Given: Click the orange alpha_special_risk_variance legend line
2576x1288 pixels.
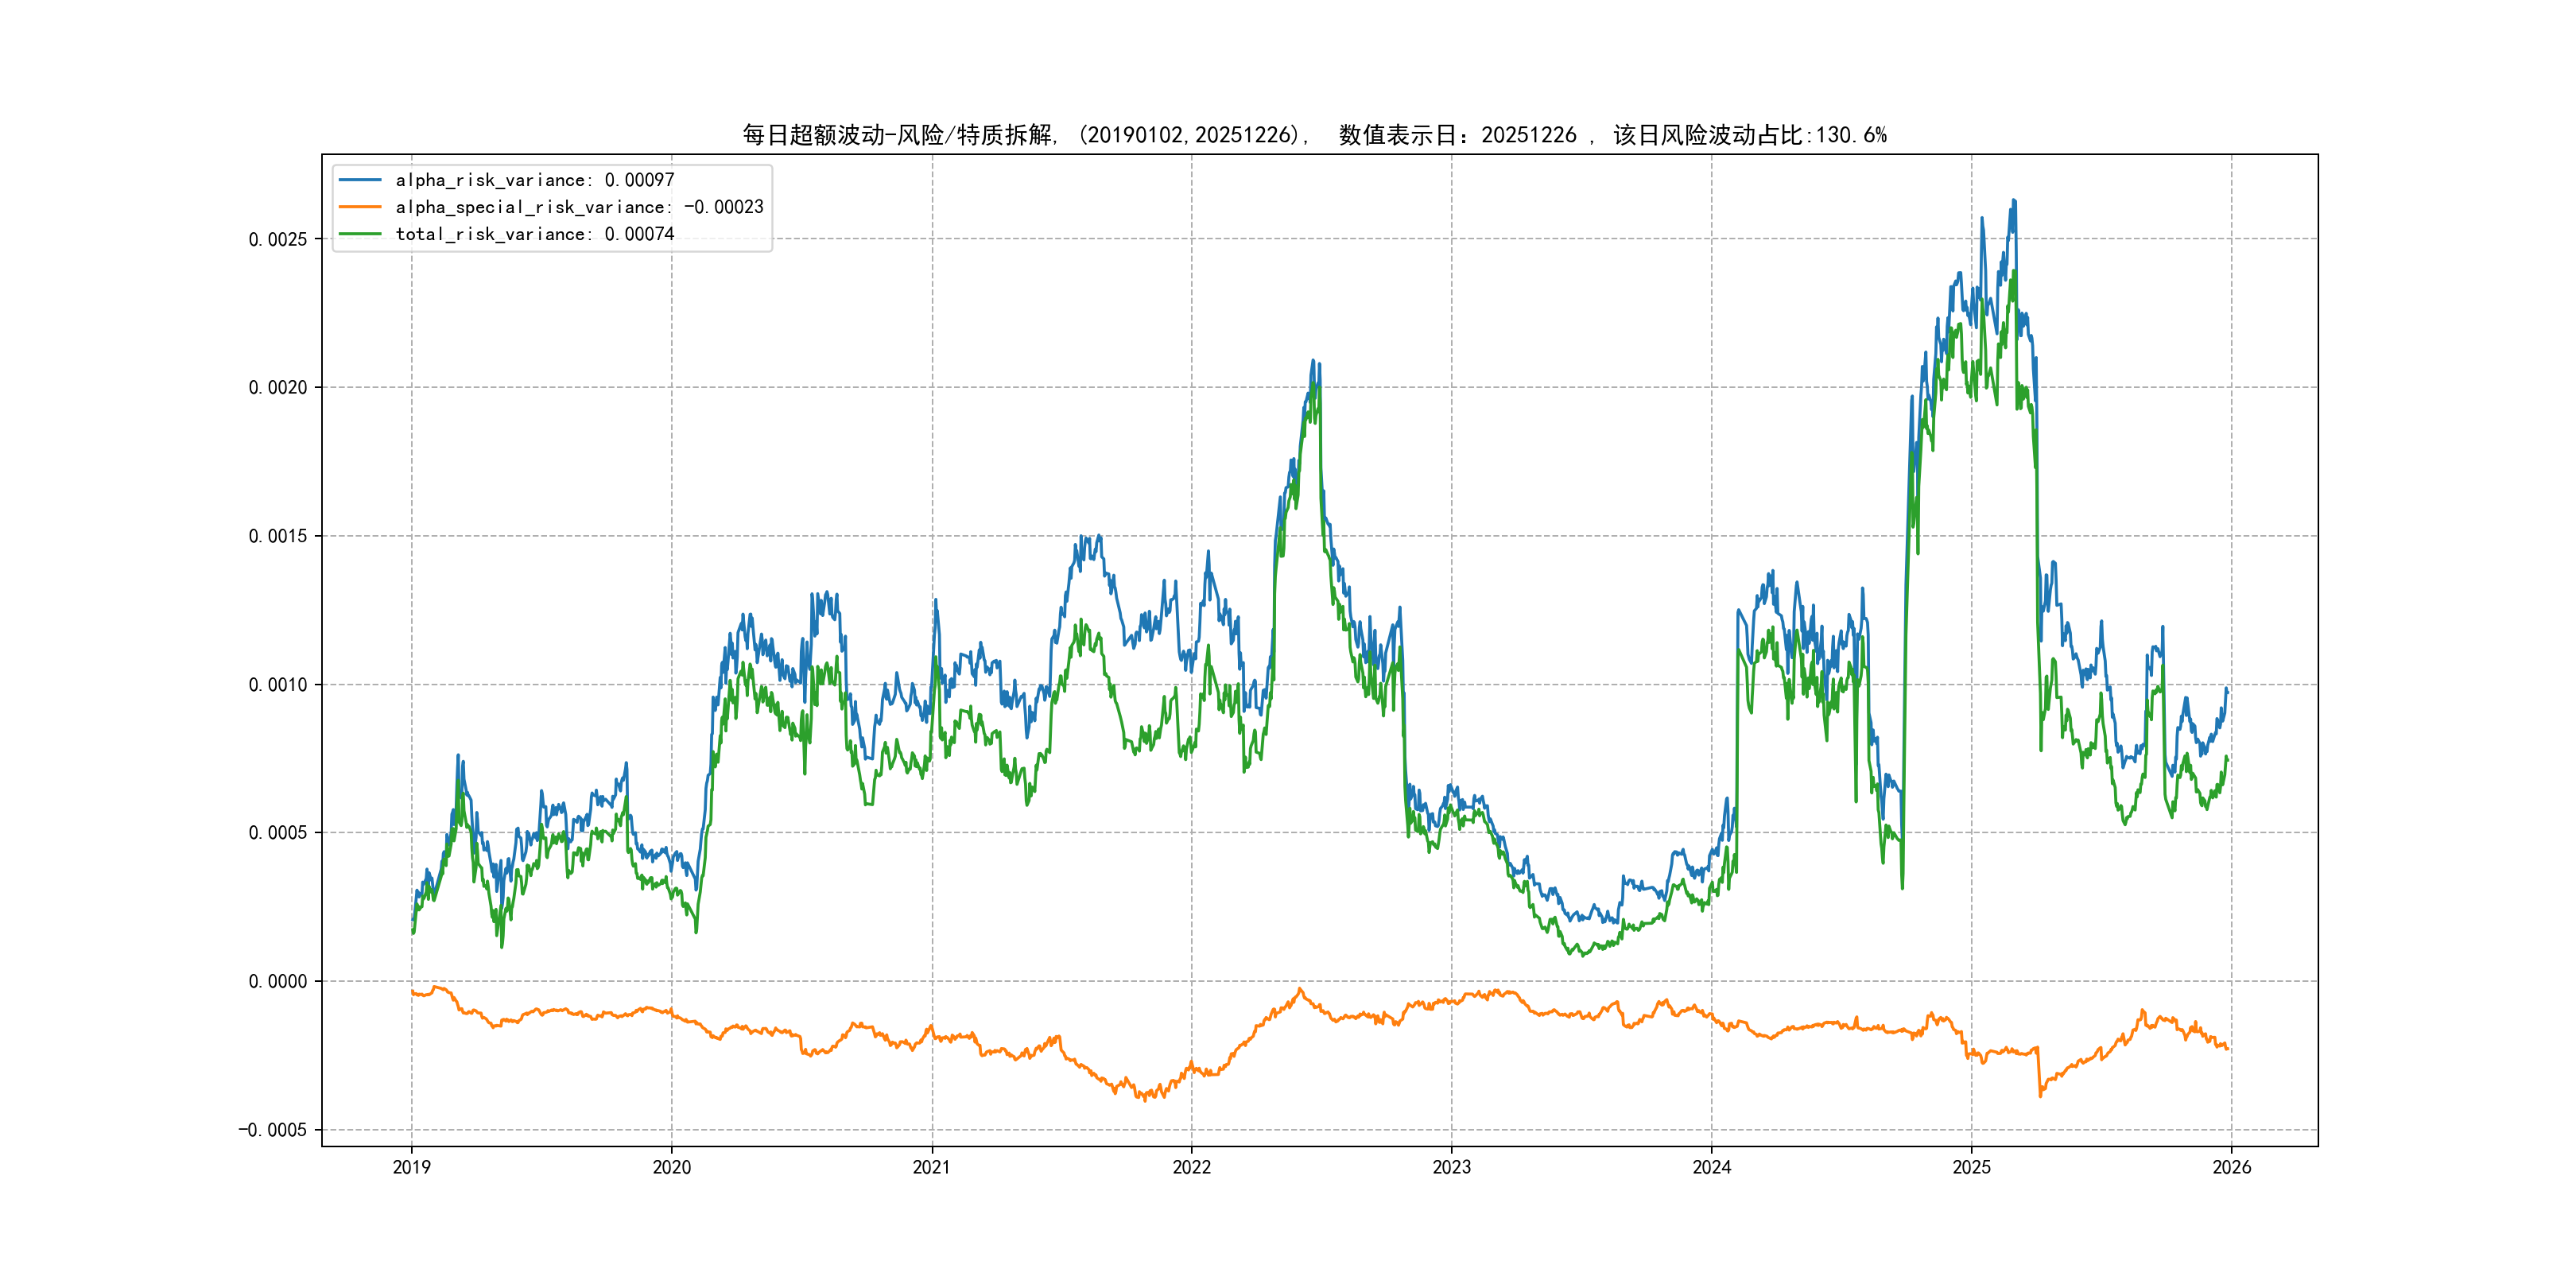Looking at the screenshot, I should pyautogui.click(x=360, y=207).
